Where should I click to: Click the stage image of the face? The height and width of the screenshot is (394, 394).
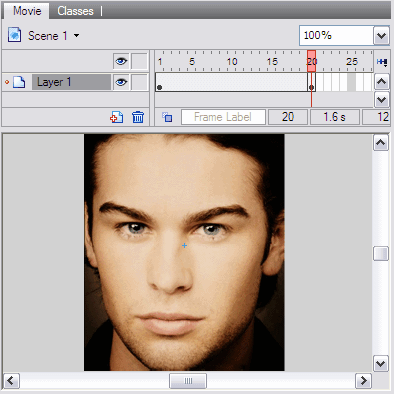(184, 252)
